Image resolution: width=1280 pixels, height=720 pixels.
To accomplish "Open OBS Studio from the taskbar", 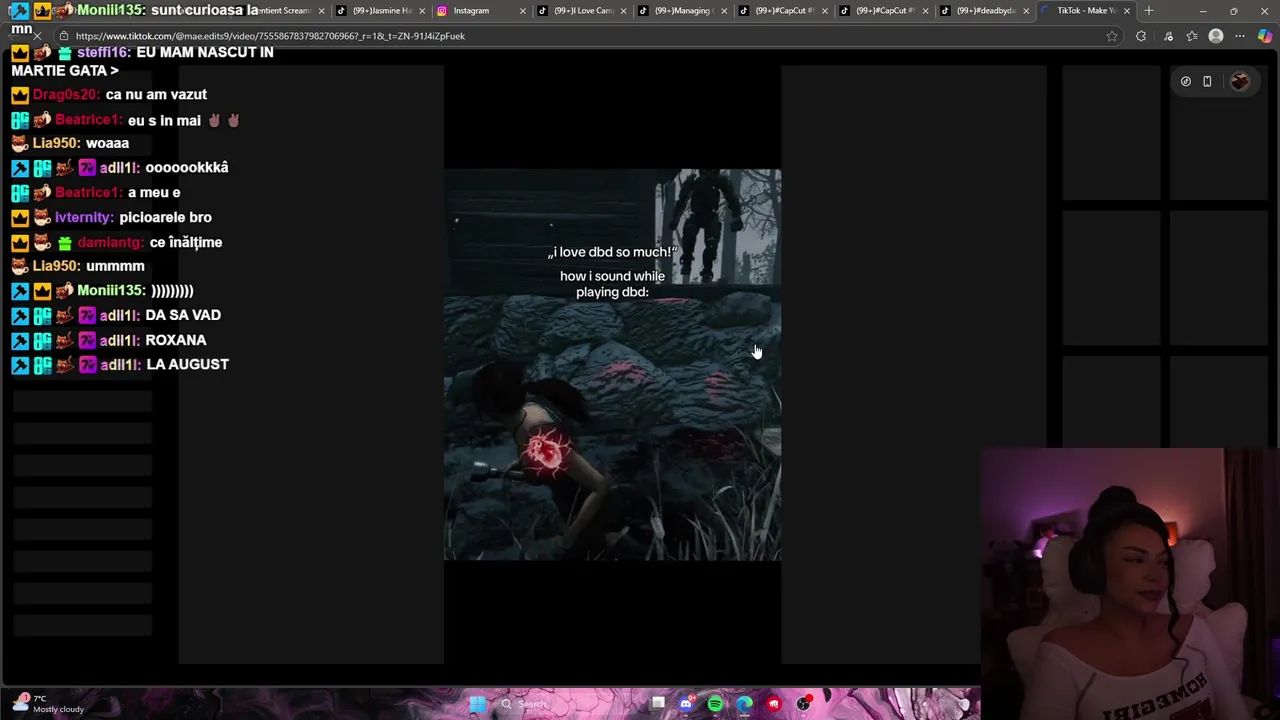I will (804, 704).
